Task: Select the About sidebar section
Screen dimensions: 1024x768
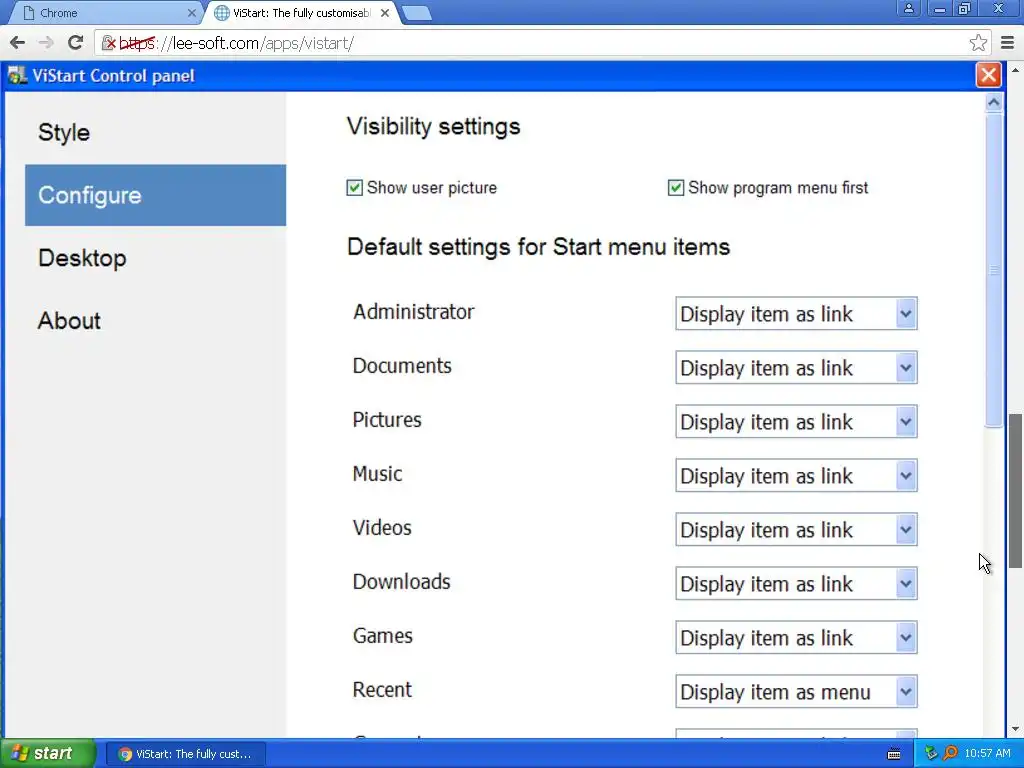Action: click(x=155, y=321)
